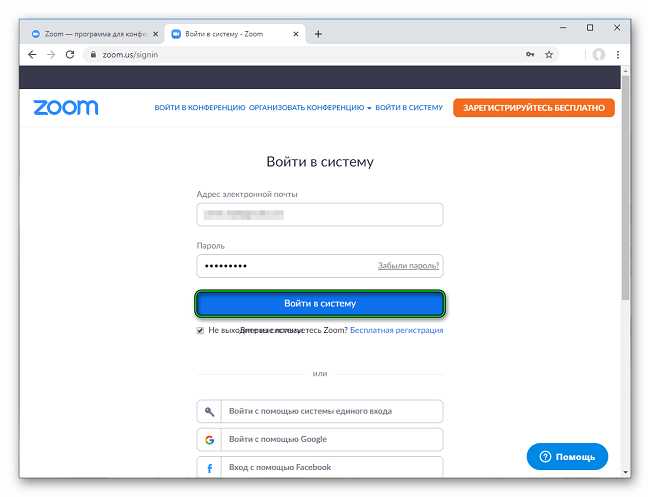The width and height of the screenshot is (650, 497).
Task: Open the 'Забыли пароль?' link
Action: click(408, 266)
